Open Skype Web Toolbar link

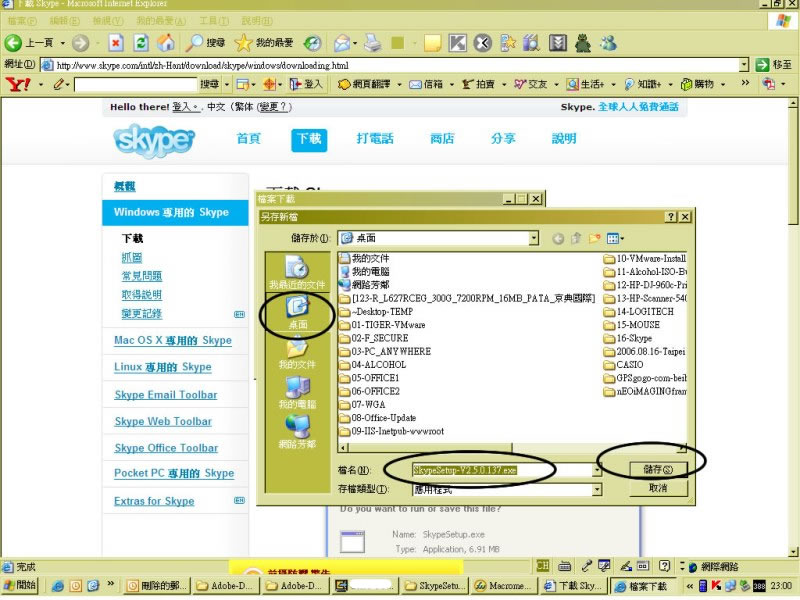pyautogui.click(x=163, y=421)
